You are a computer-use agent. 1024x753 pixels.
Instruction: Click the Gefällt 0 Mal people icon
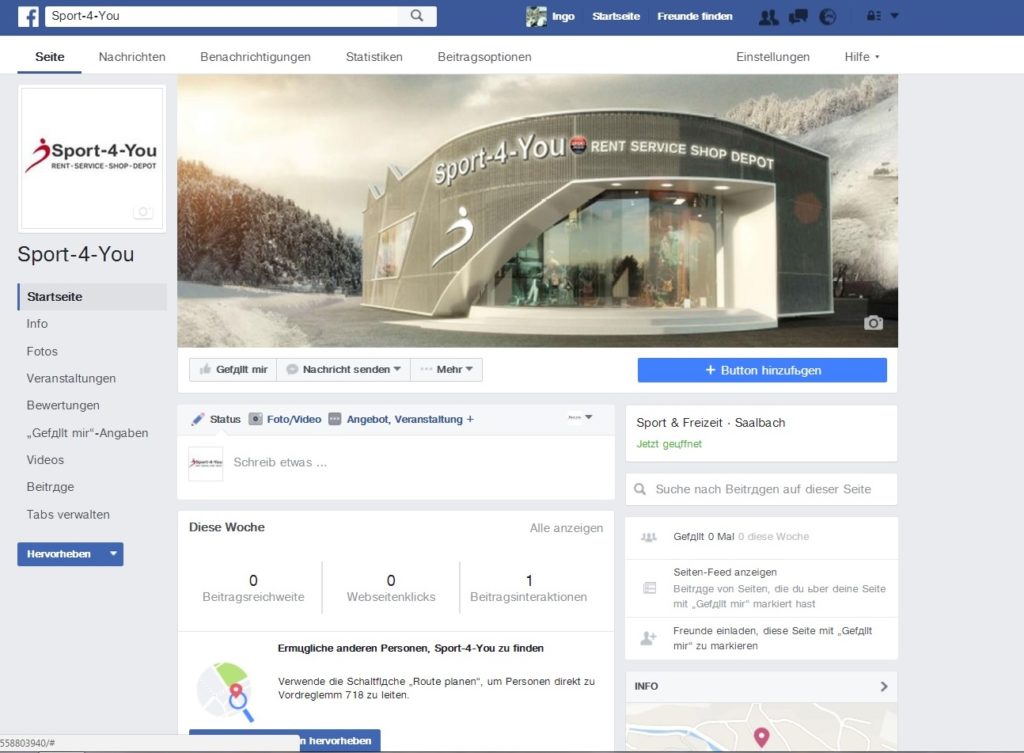(648, 537)
